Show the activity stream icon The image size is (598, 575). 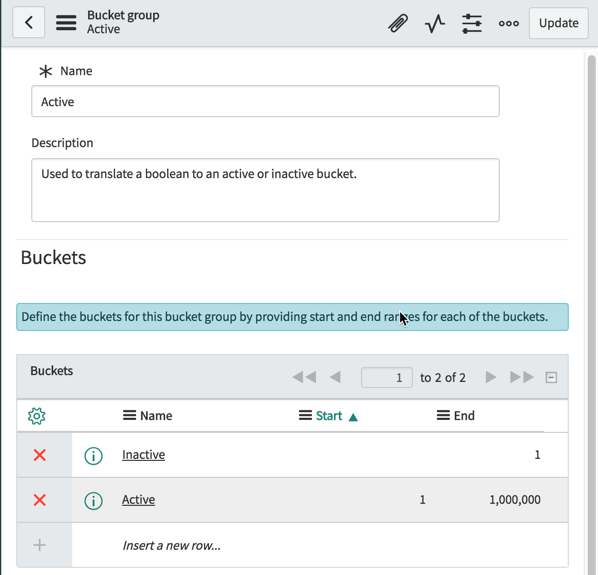(x=435, y=23)
